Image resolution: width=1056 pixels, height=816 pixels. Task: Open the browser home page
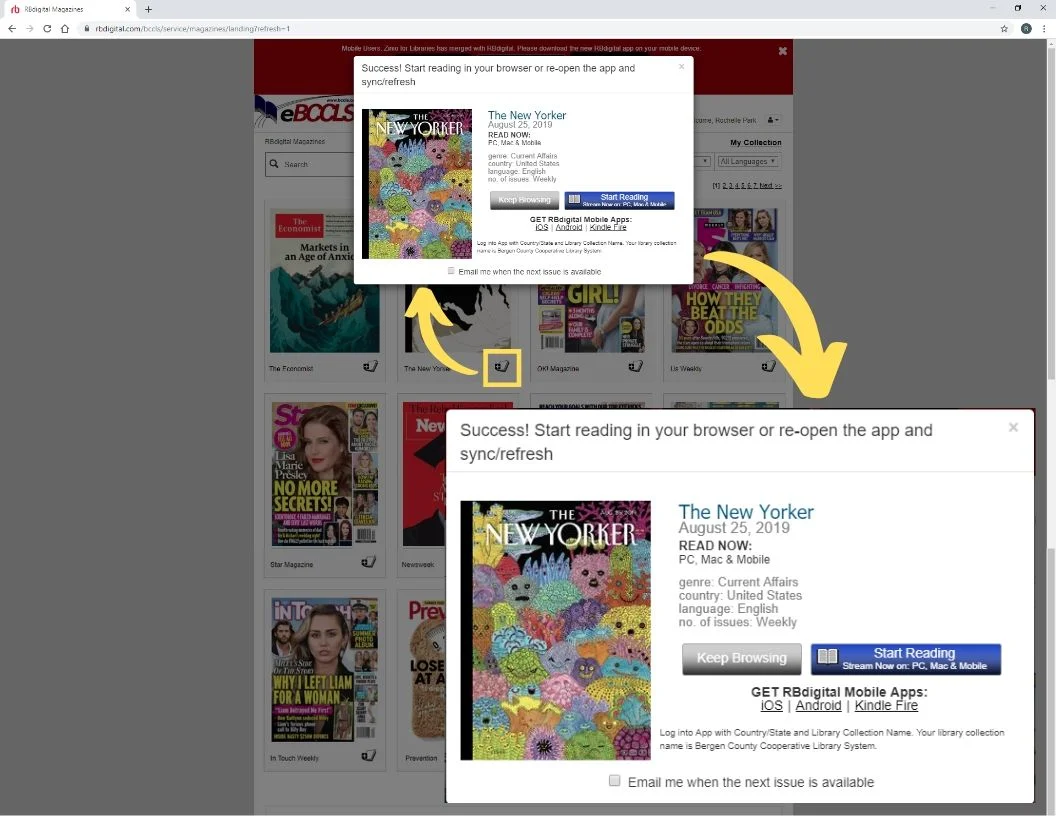(65, 28)
